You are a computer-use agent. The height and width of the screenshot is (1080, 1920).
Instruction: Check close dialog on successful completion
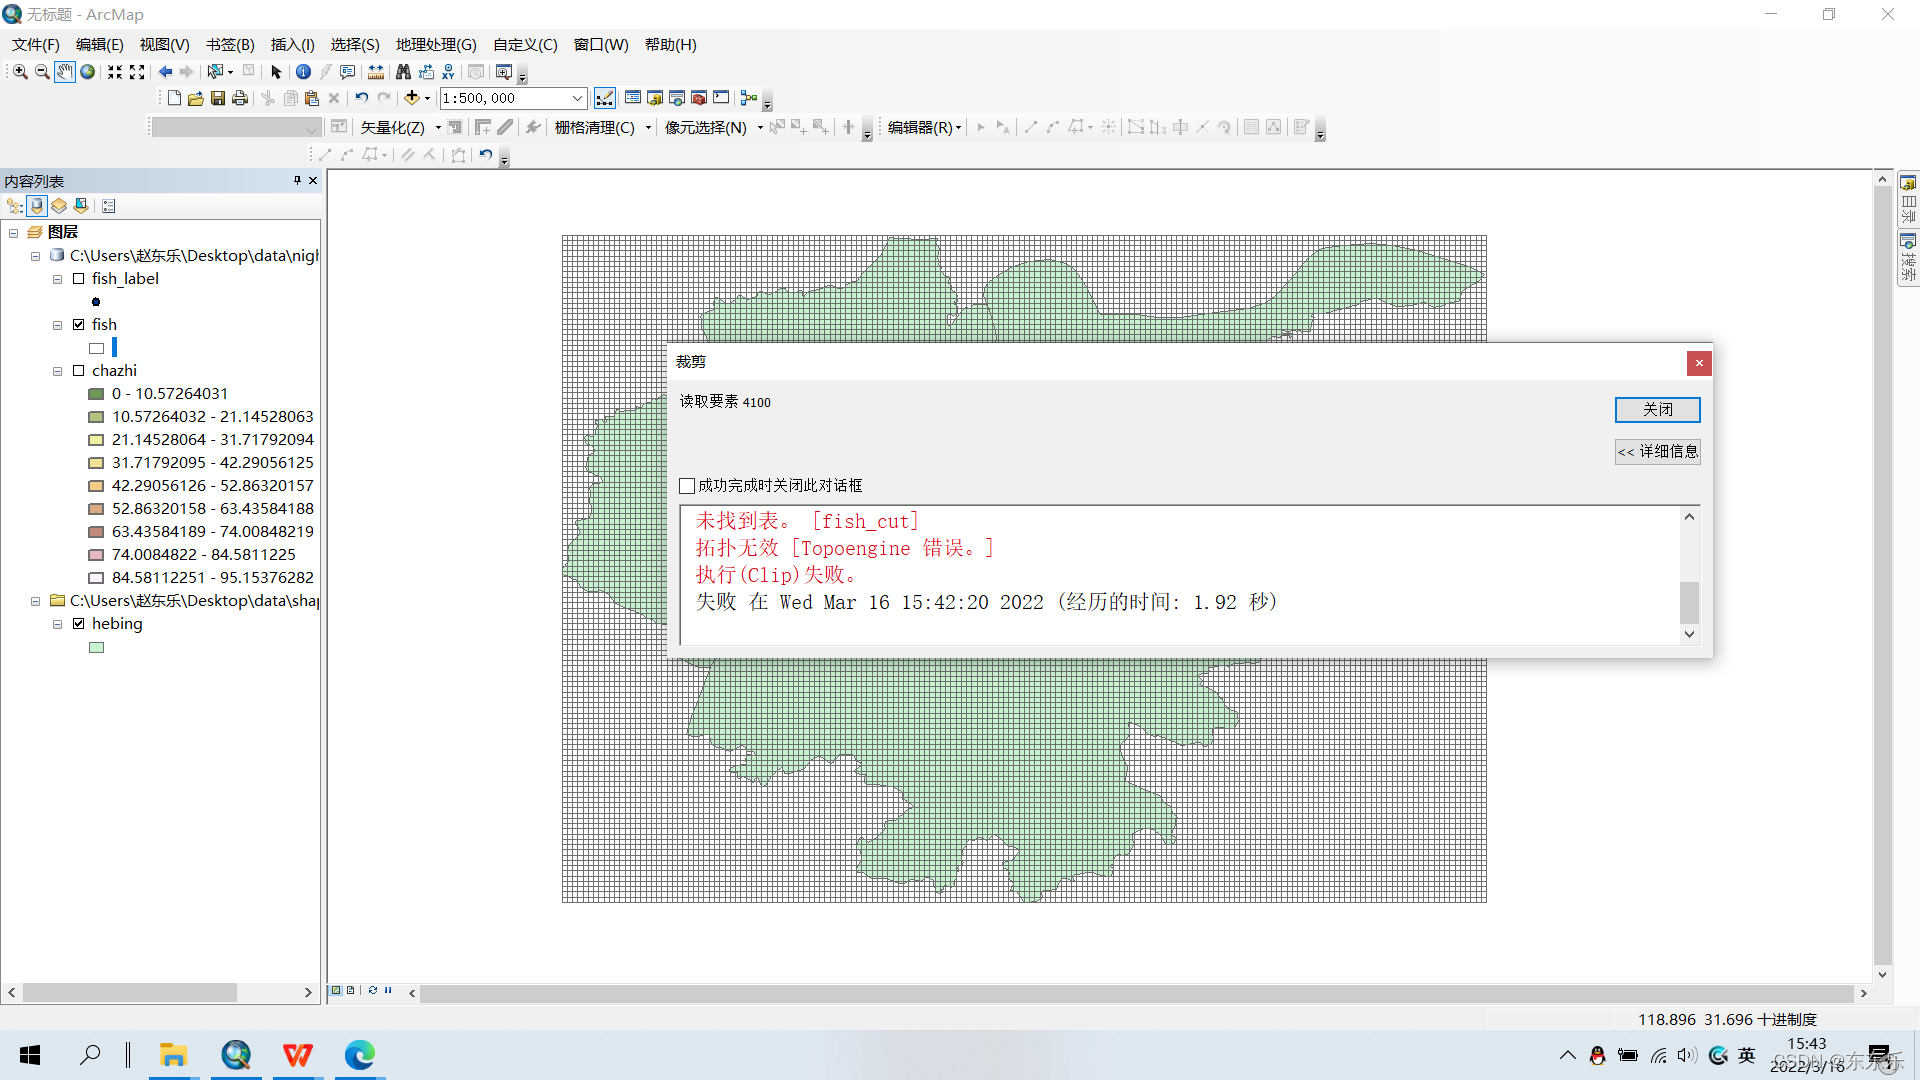click(x=687, y=486)
